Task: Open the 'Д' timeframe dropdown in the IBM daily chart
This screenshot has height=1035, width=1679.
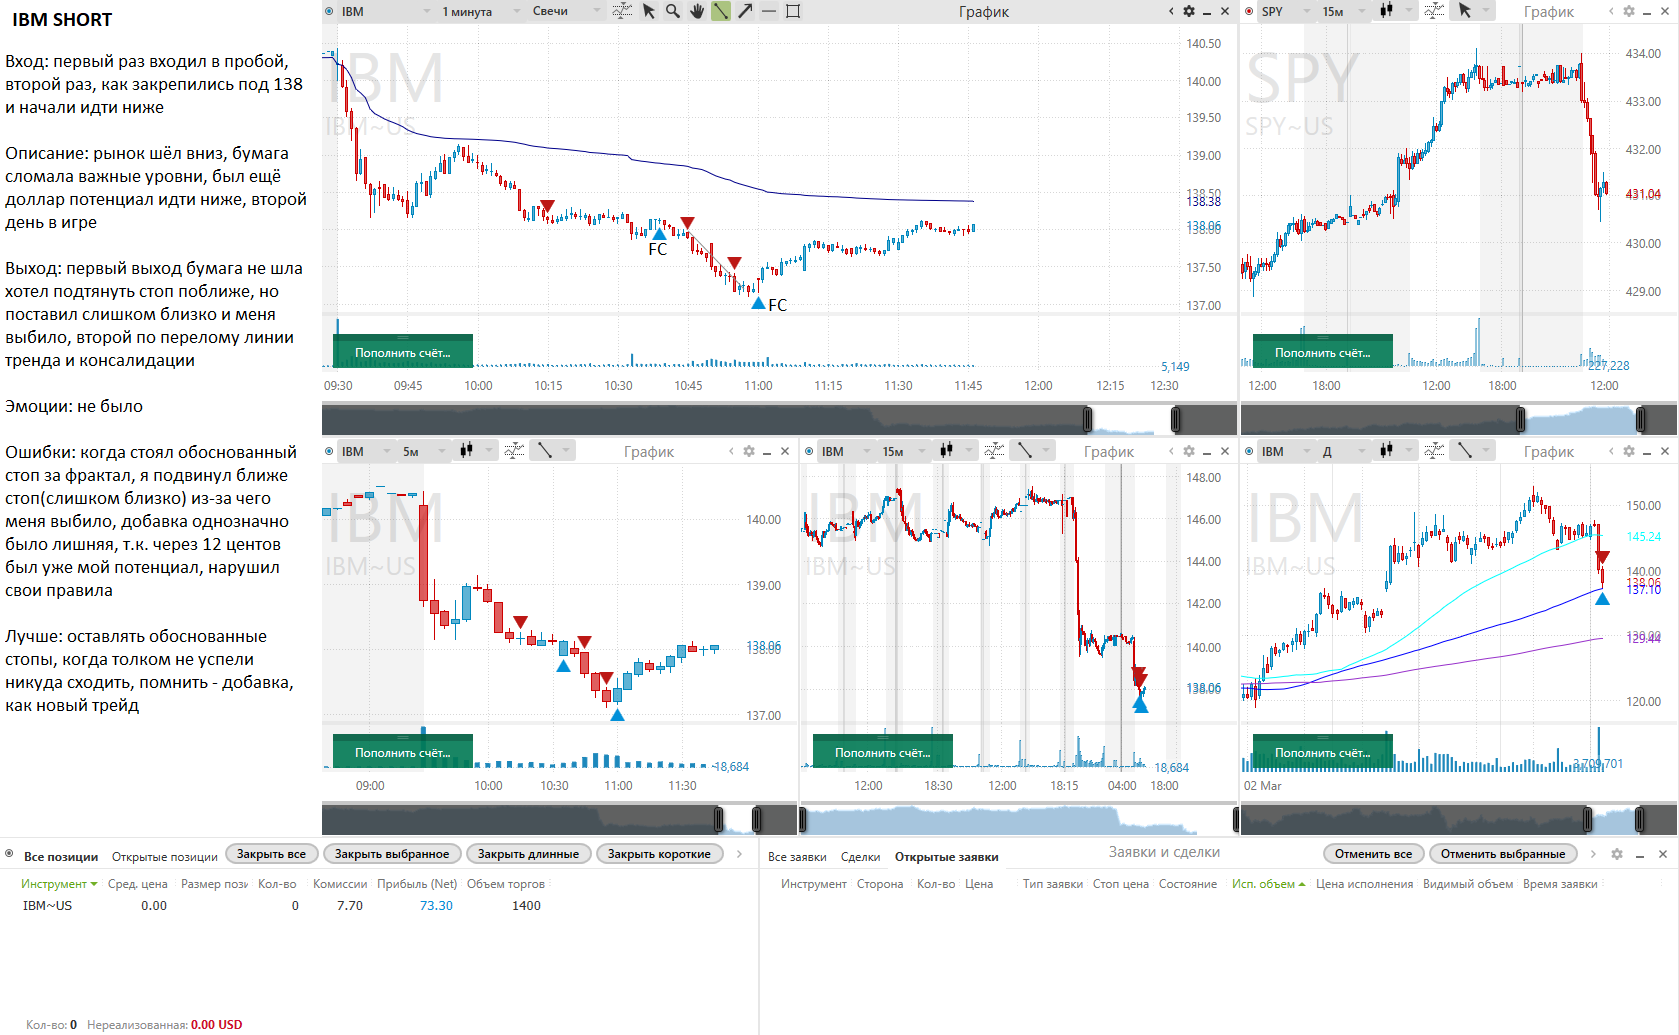Action: pyautogui.click(x=1342, y=451)
